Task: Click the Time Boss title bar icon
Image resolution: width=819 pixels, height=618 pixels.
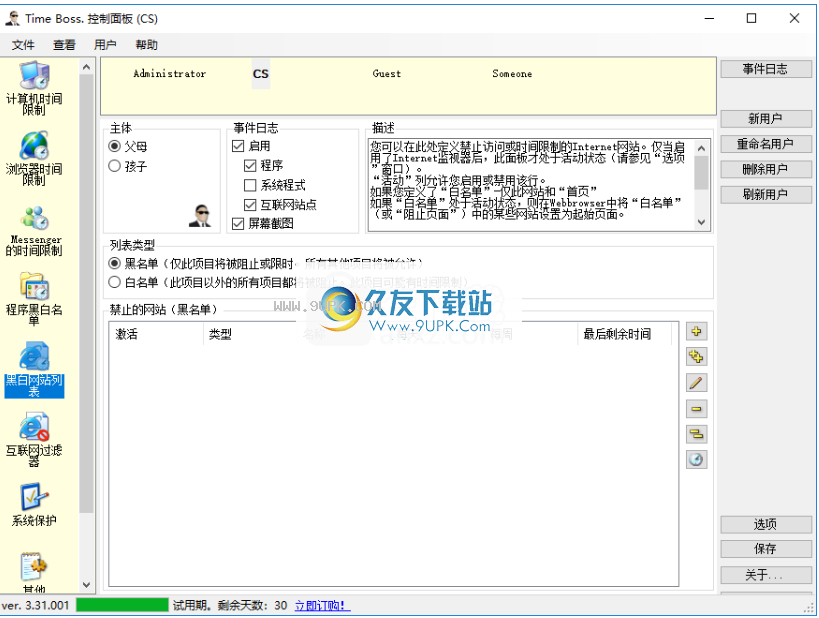Action: click(13, 18)
